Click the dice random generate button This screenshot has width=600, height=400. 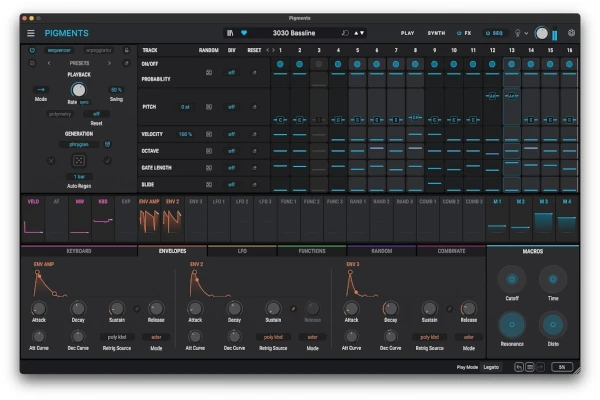pyautogui.click(x=79, y=161)
